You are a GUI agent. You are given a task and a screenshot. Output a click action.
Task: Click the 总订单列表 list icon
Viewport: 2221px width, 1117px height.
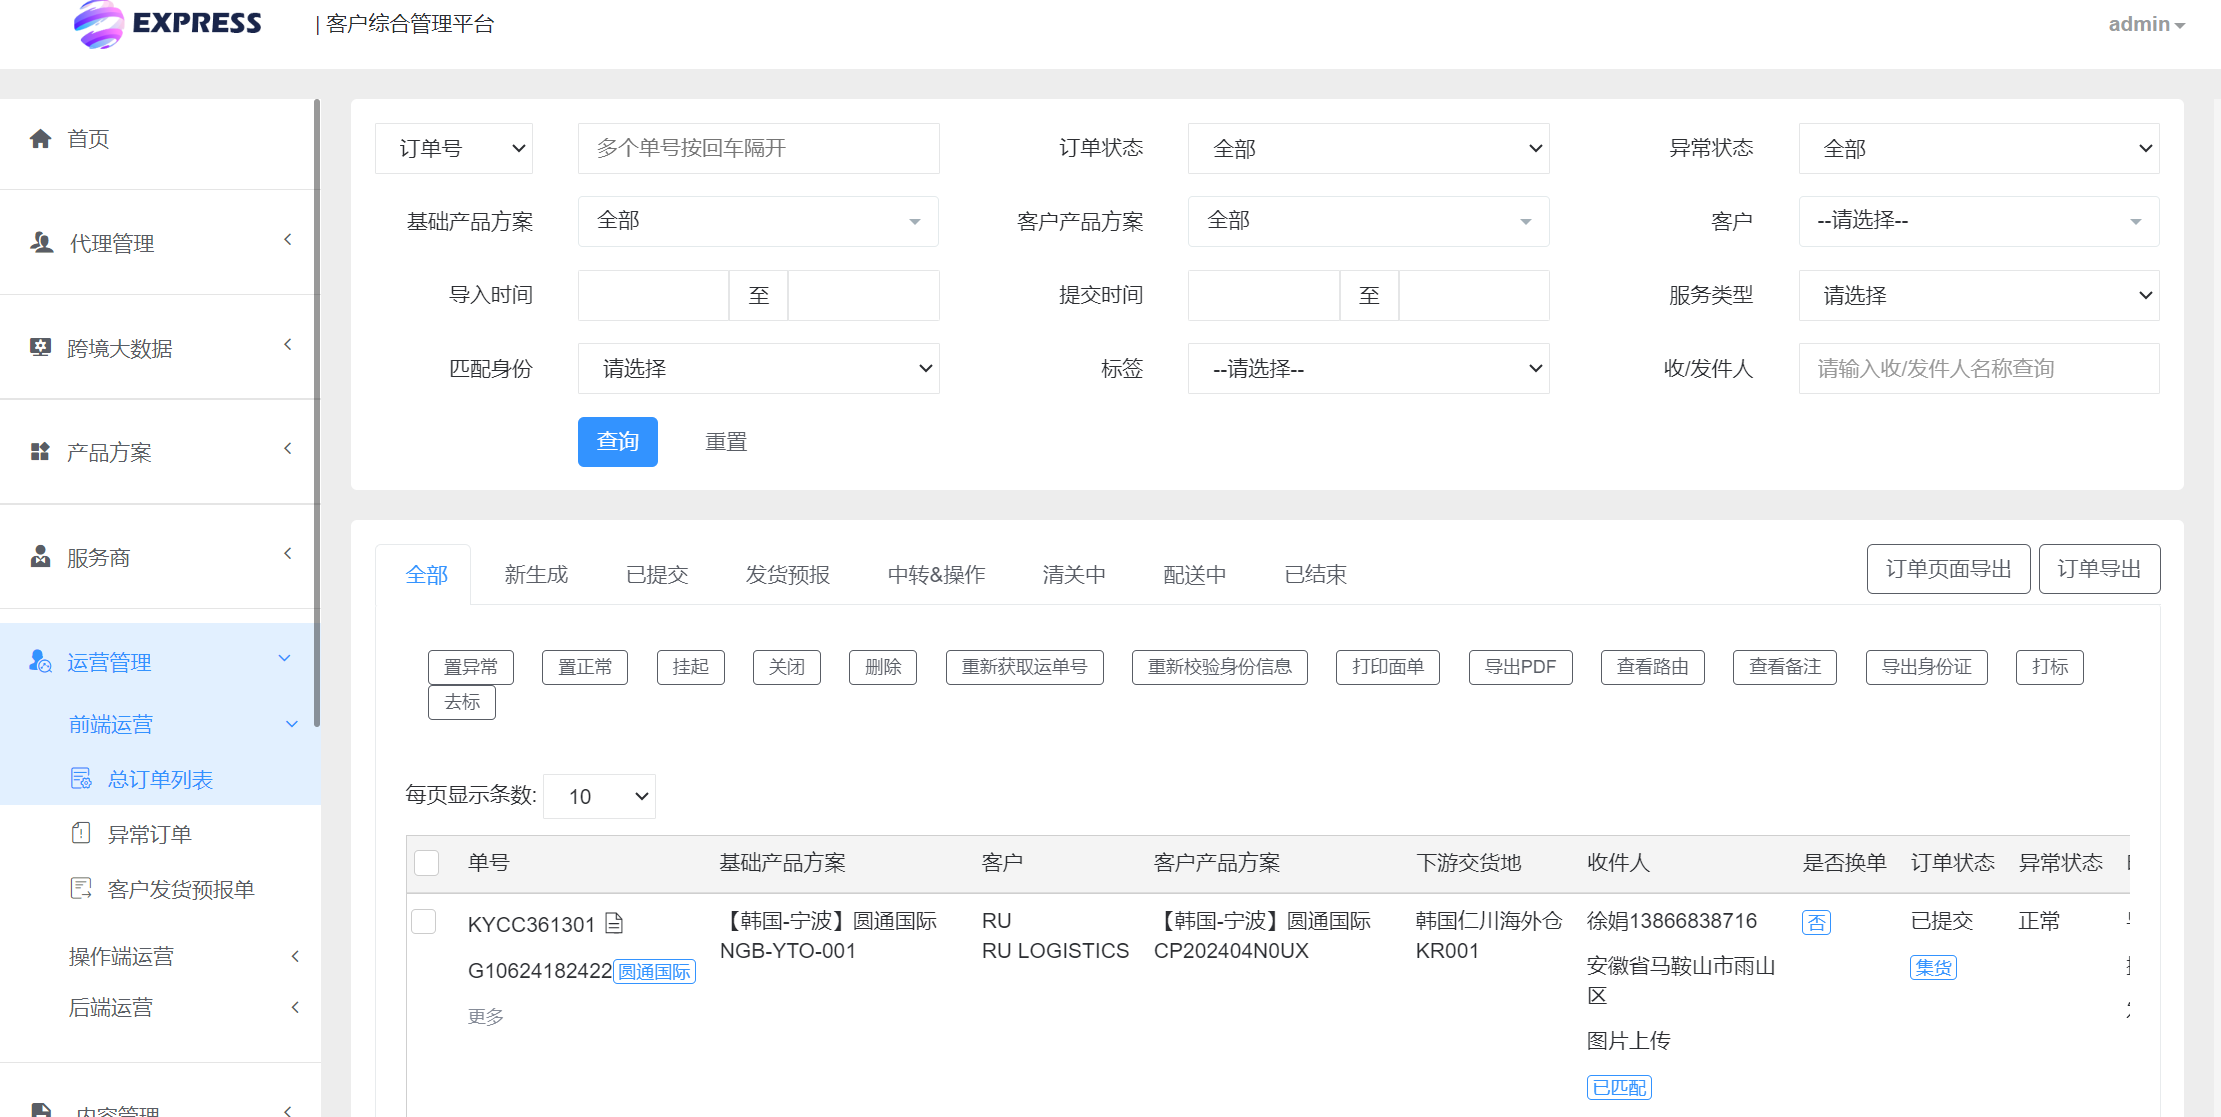[x=81, y=779]
